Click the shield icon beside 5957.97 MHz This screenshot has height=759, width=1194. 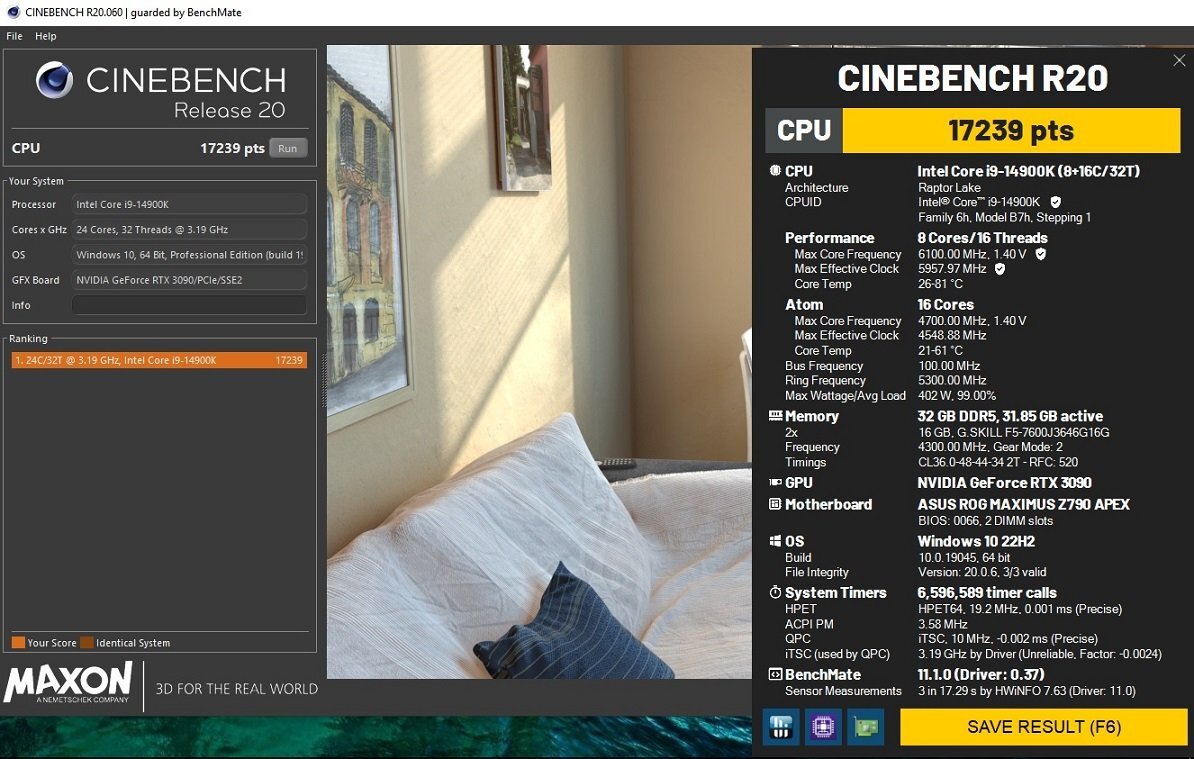tap(1000, 269)
